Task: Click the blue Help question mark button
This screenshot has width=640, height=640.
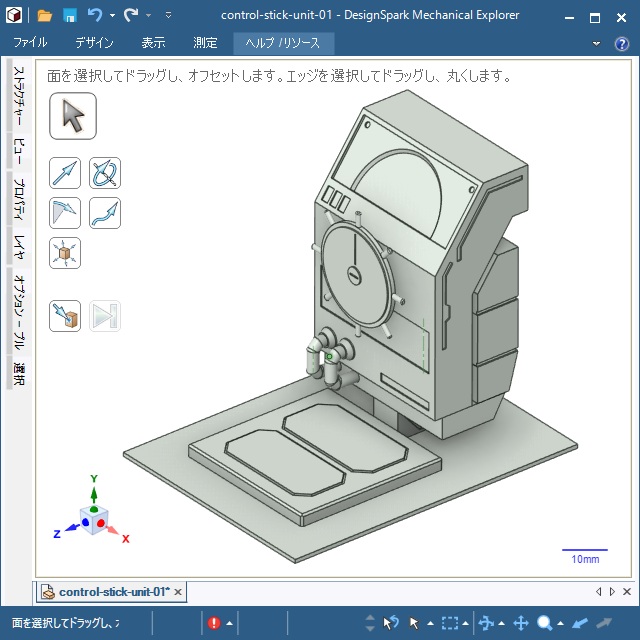Action: (x=621, y=43)
